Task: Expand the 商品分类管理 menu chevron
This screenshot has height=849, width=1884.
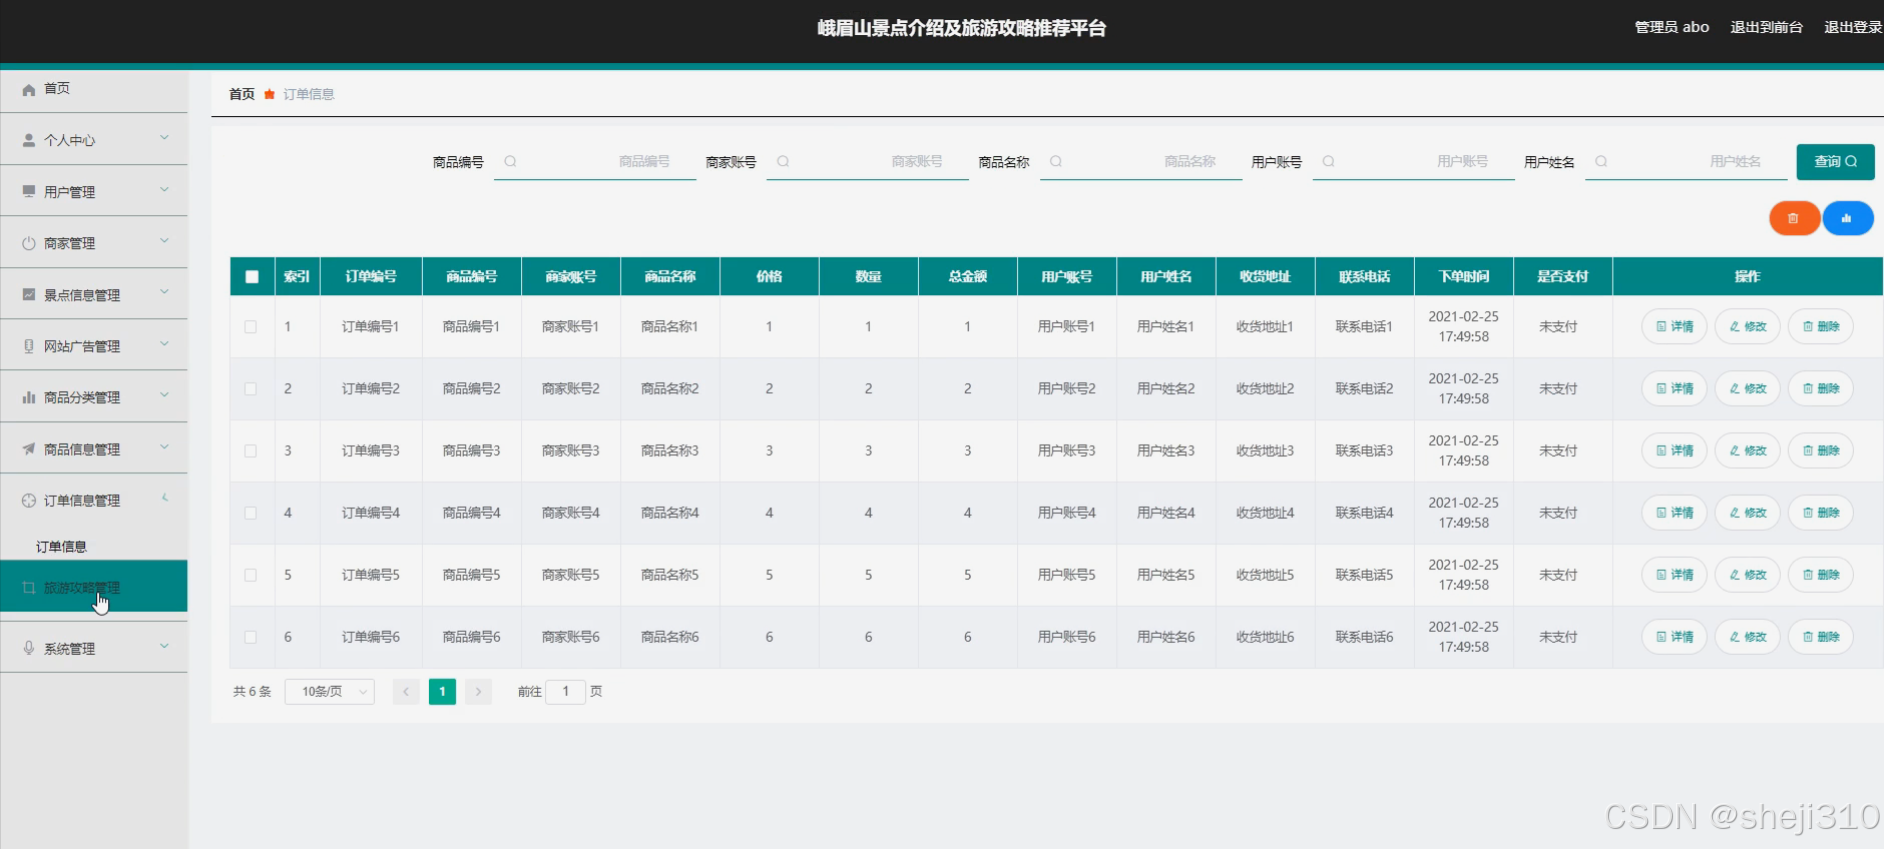Action: tap(164, 395)
